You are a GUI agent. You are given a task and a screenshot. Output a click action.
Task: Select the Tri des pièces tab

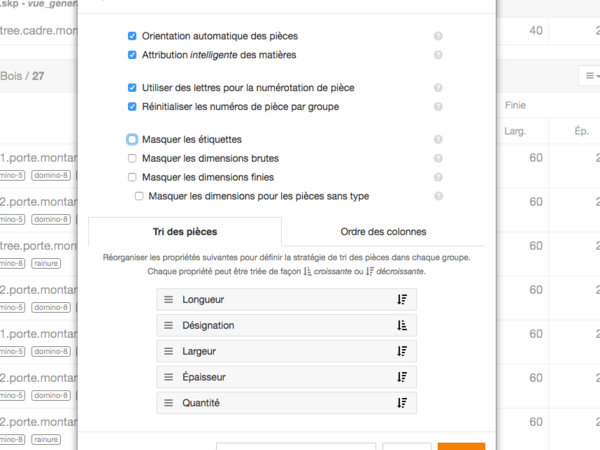click(x=185, y=231)
